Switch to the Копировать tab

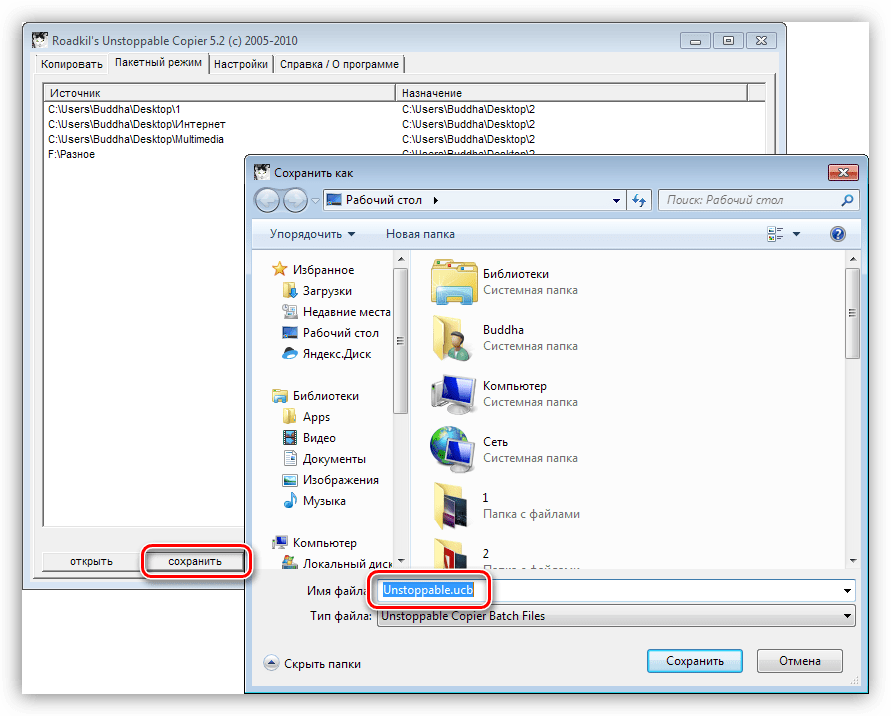72,64
